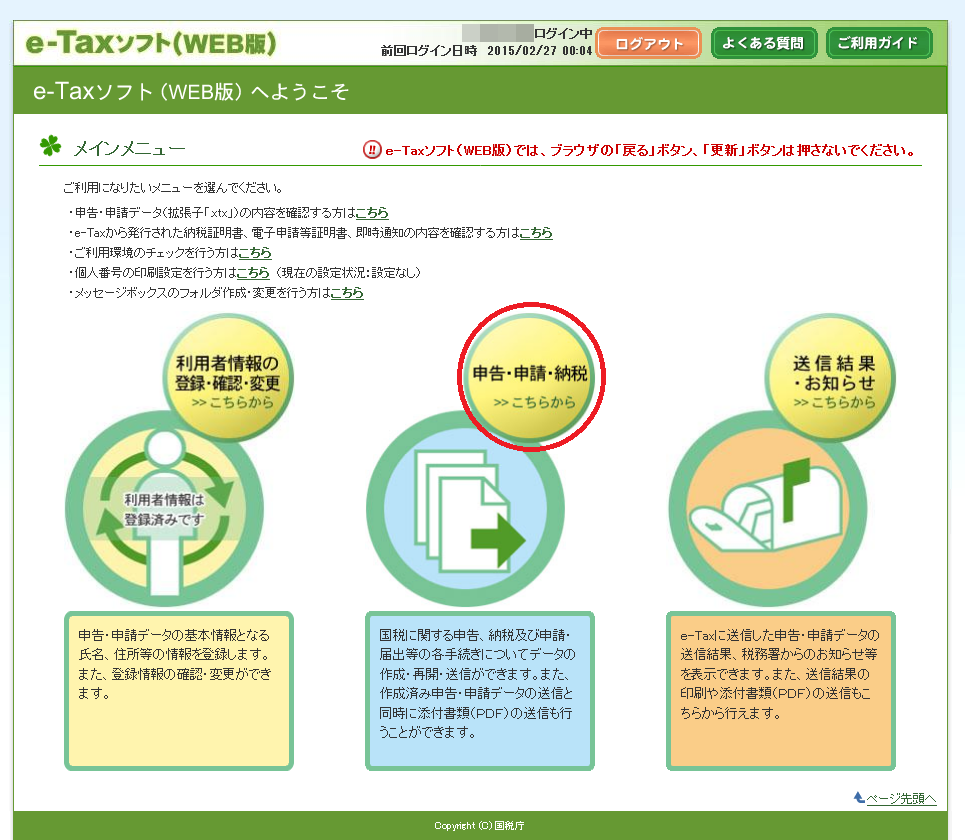
Task: Click こちら link for 個人番号の印刷設定
Action: point(253,273)
